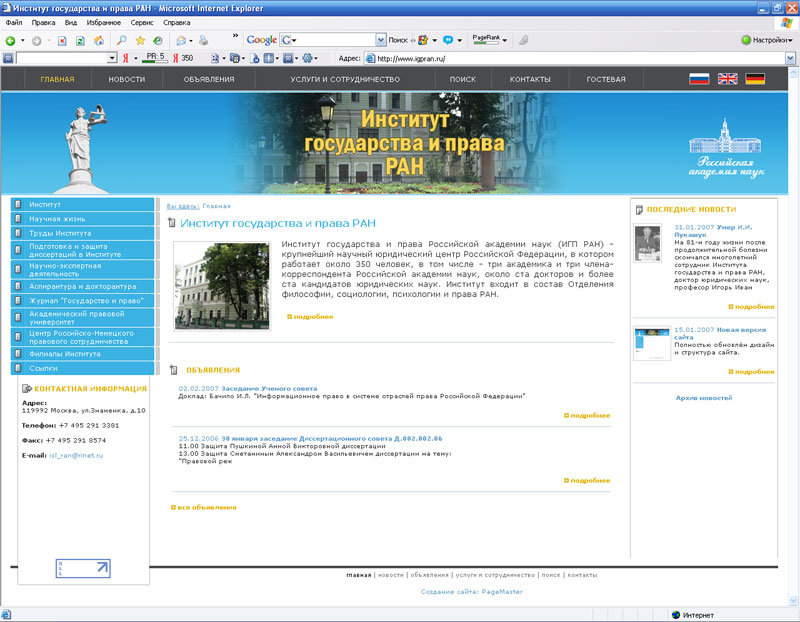
Task: Click the Yandex 350 citation index indicator
Action: (x=183, y=58)
